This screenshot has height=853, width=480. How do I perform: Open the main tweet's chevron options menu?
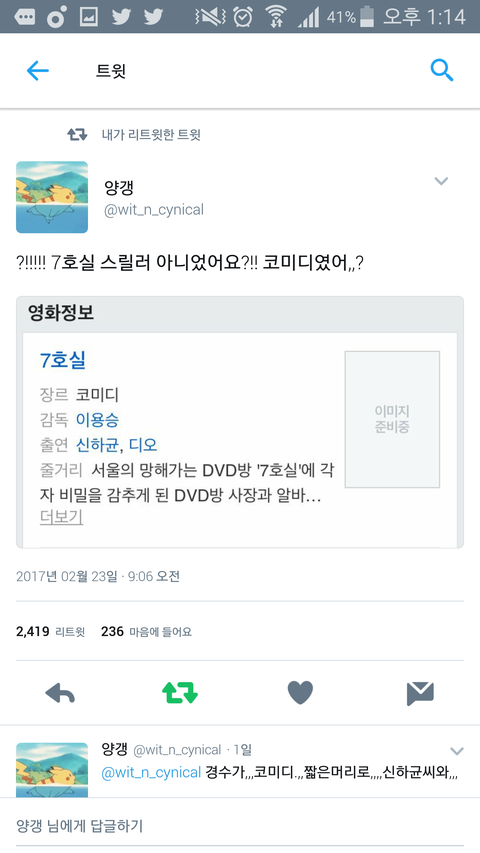click(441, 181)
